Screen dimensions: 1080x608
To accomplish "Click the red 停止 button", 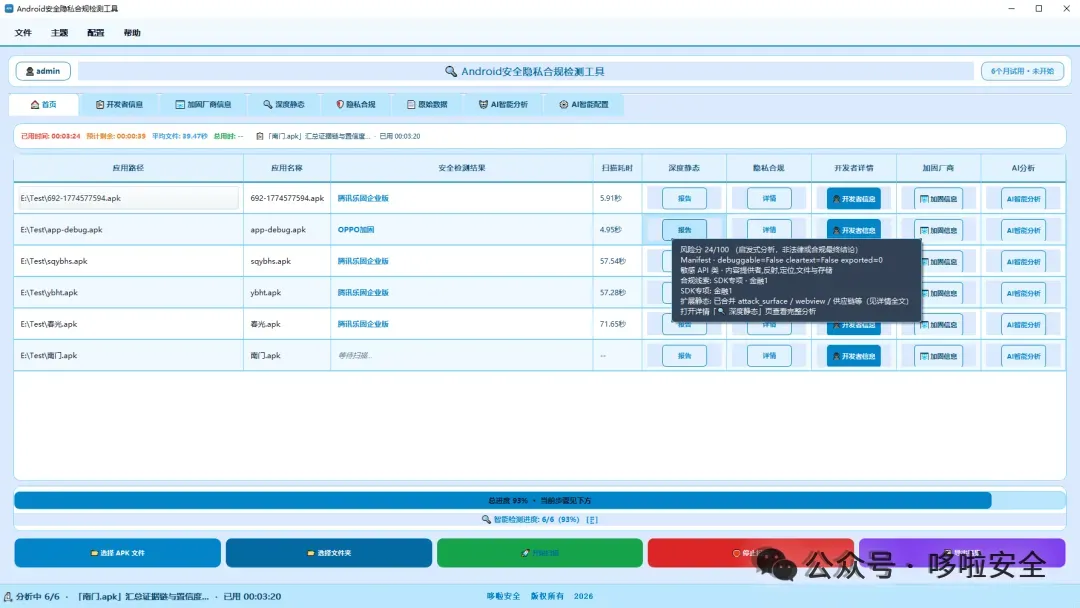I will click(751, 553).
